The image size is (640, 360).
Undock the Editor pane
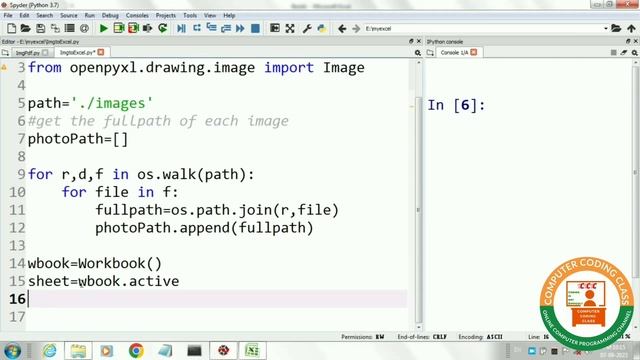tap(411, 41)
